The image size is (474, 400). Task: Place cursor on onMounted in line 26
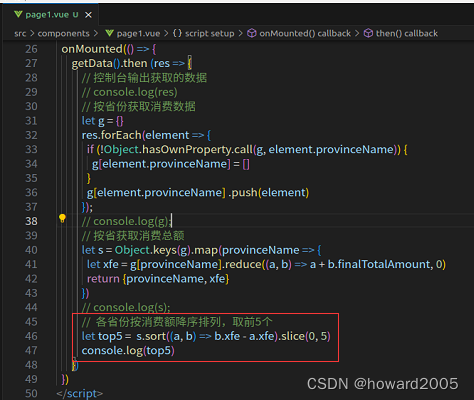(x=92, y=49)
